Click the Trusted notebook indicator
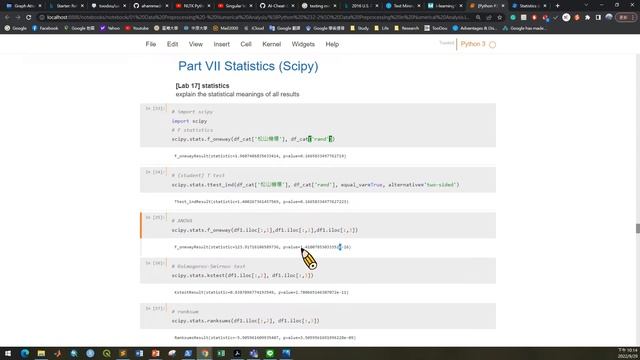 [x=447, y=43]
